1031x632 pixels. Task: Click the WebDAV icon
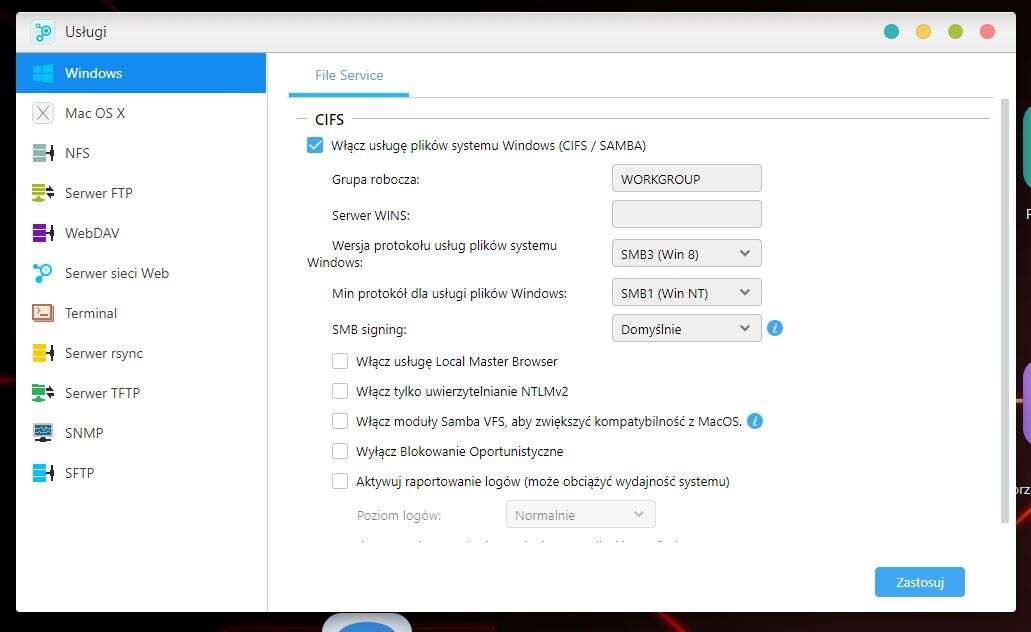[x=43, y=233]
